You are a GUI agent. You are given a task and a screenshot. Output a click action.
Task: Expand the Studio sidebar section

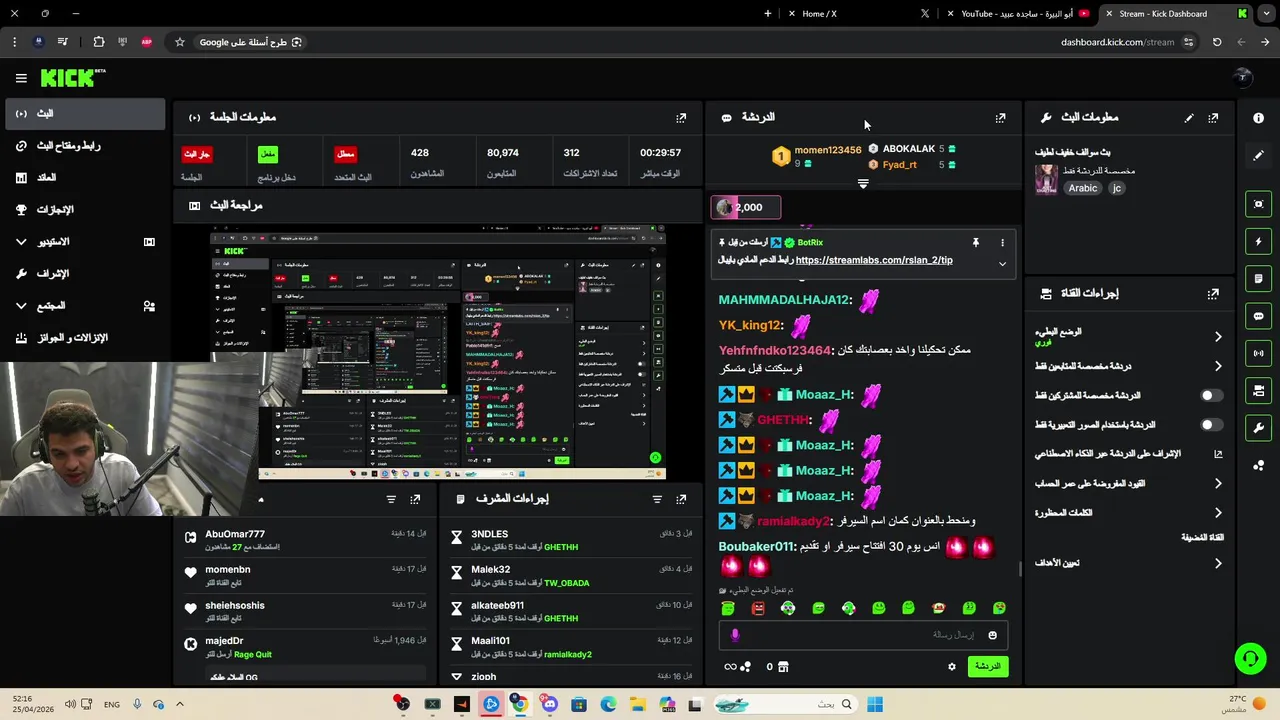click(x=21, y=242)
